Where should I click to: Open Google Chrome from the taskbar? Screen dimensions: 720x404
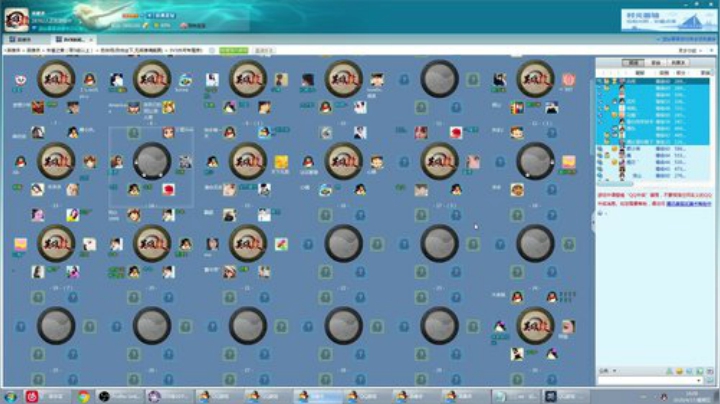83,396
